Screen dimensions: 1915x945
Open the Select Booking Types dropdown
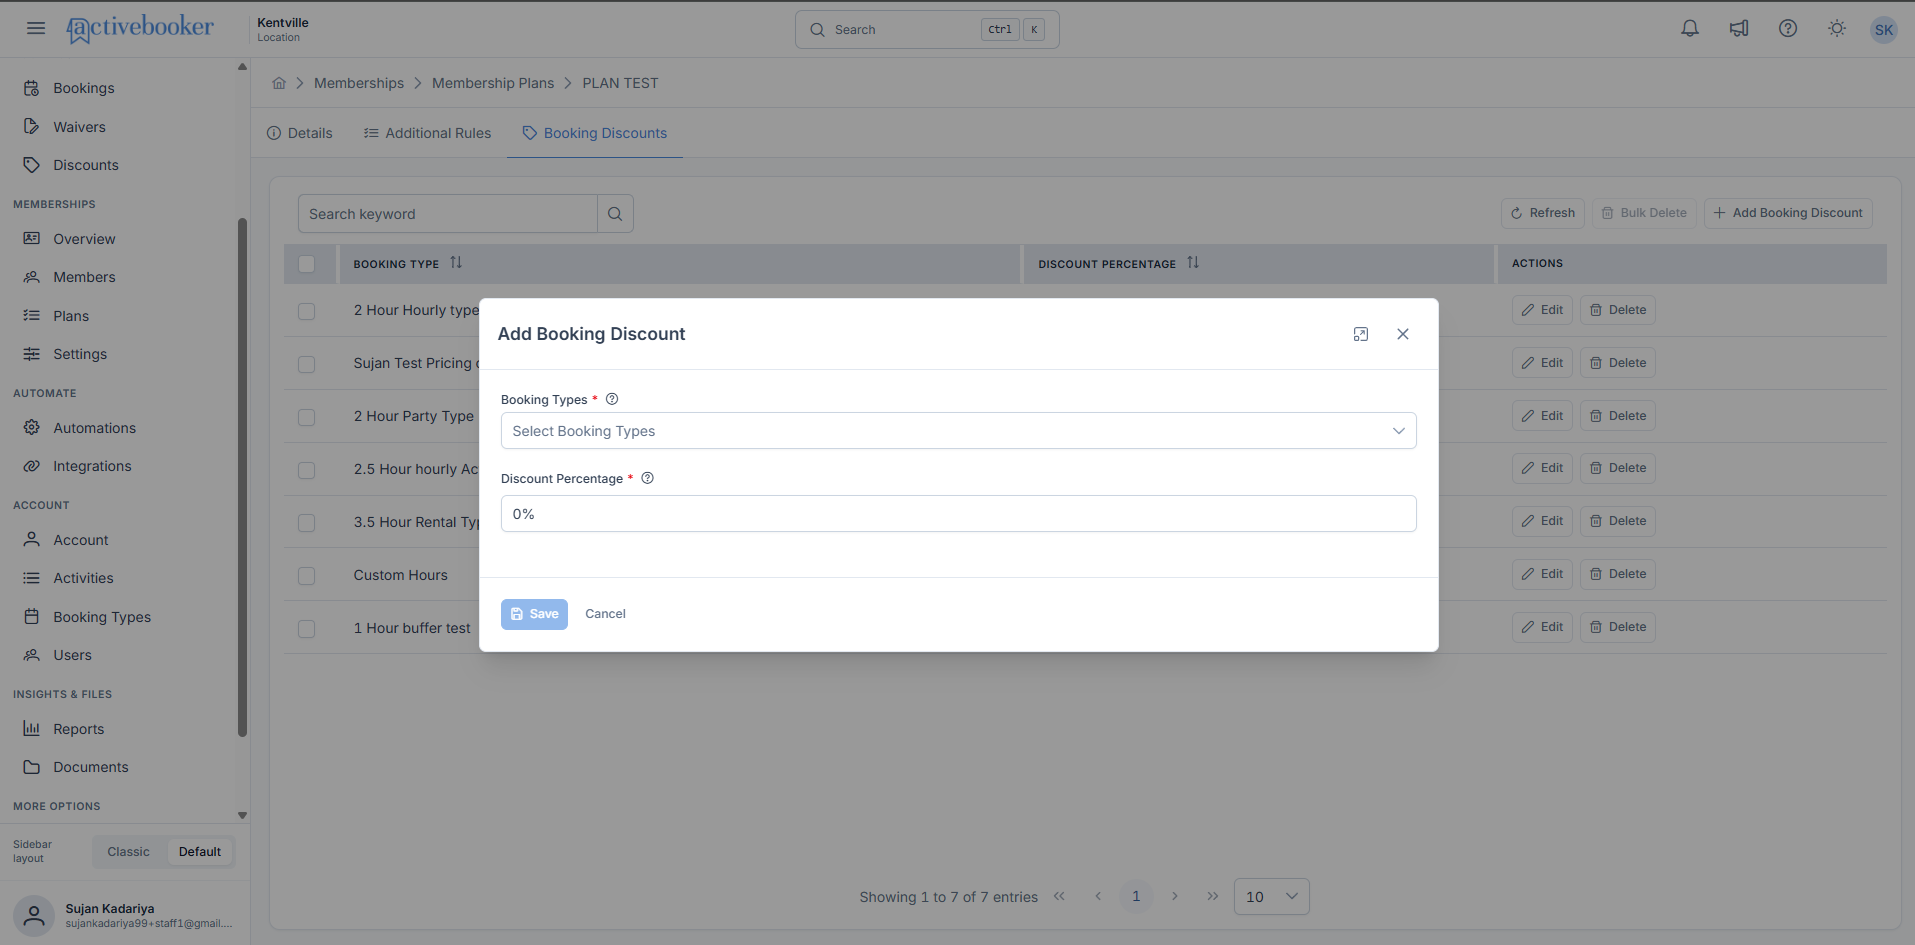(958, 431)
